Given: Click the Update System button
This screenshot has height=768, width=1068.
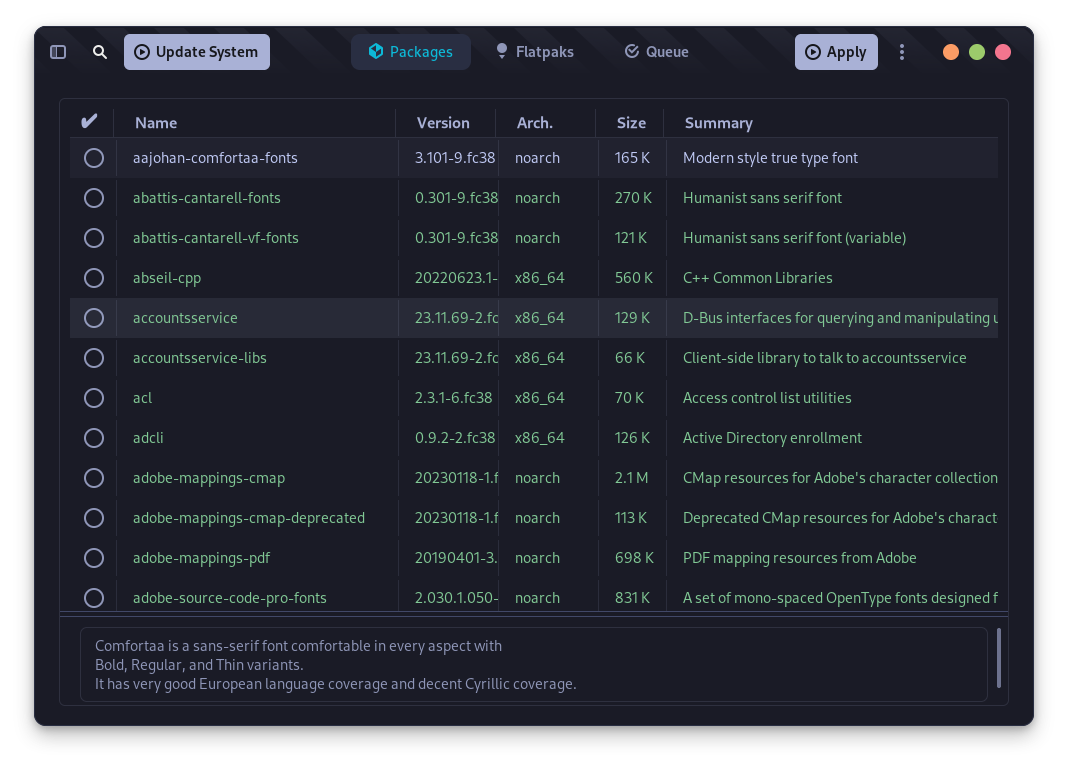Looking at the screenshot, I should pos(197,51).
